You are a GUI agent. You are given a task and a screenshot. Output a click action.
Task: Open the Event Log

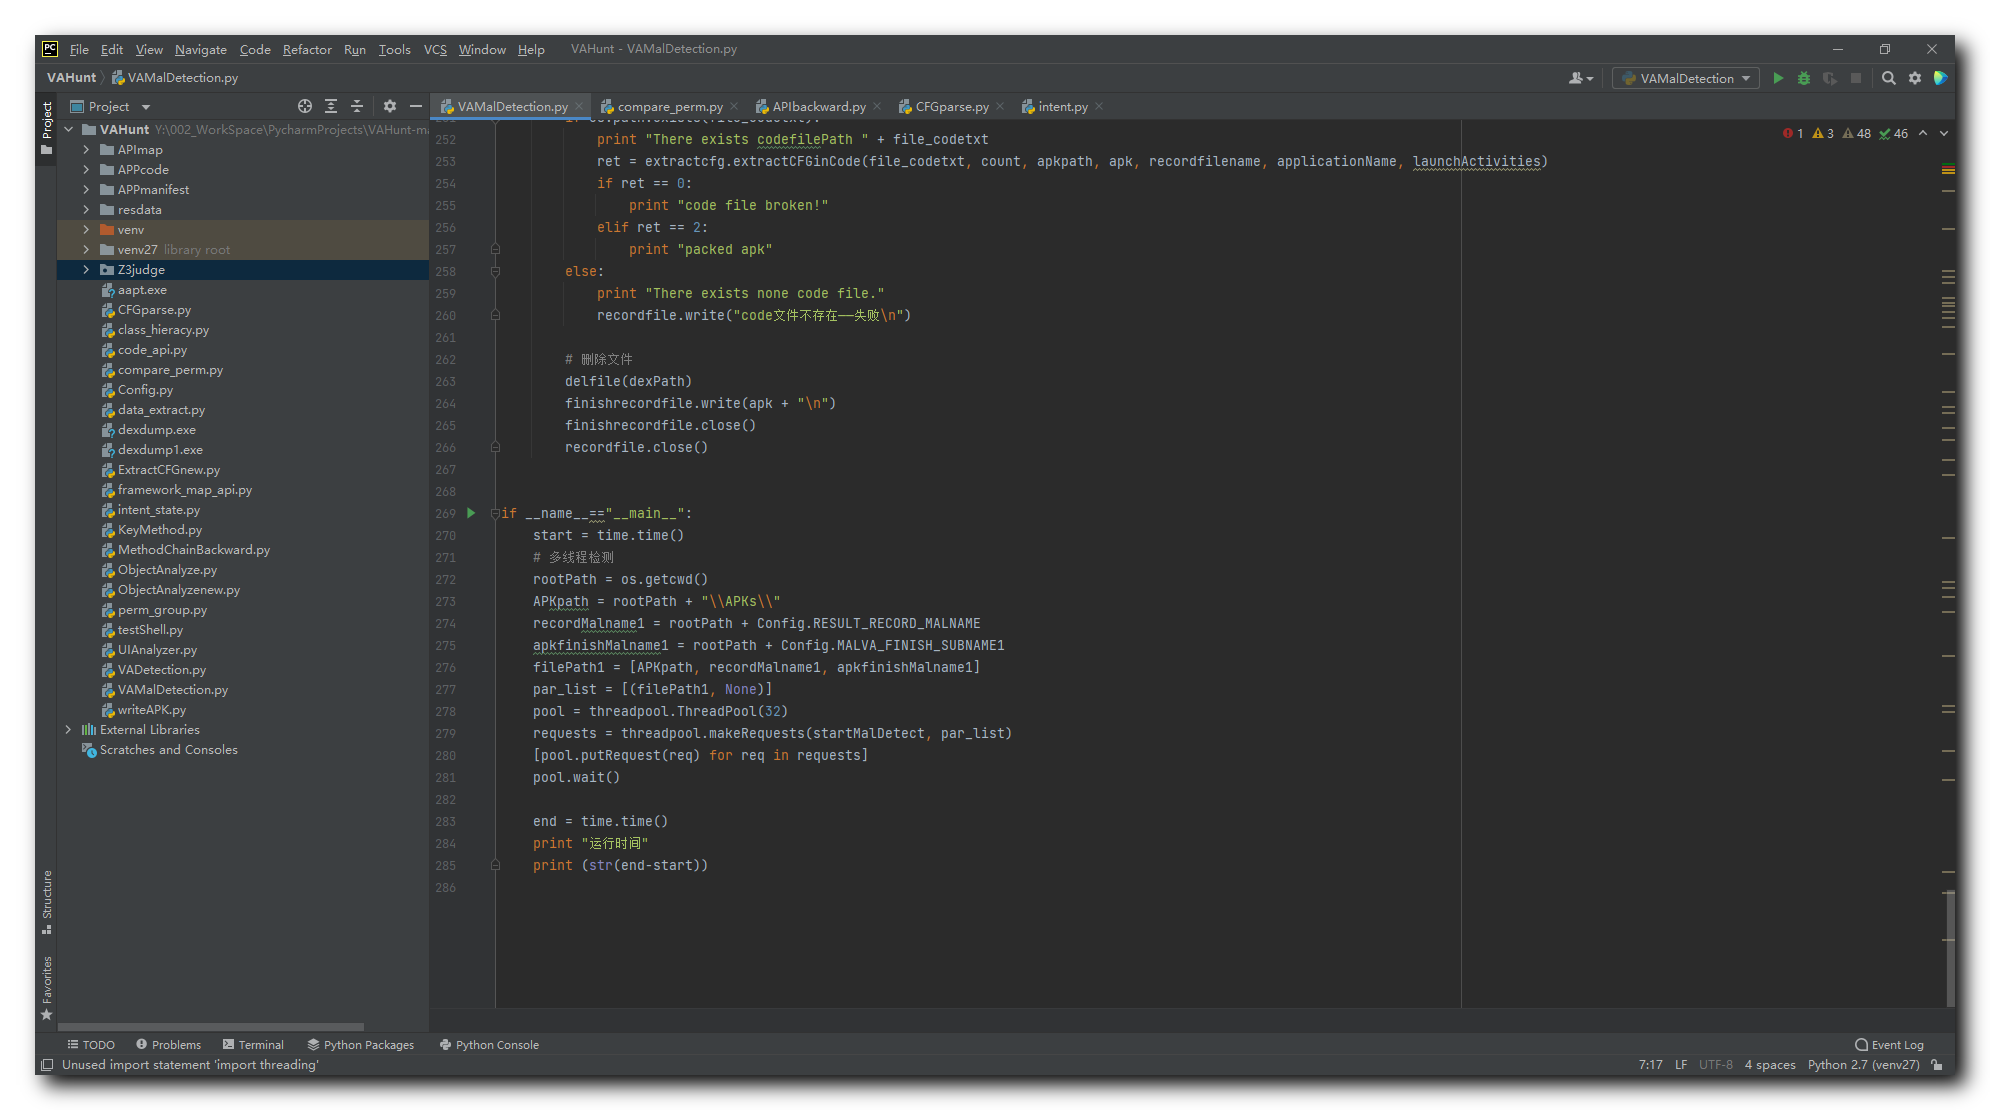pos(1889,1044)
